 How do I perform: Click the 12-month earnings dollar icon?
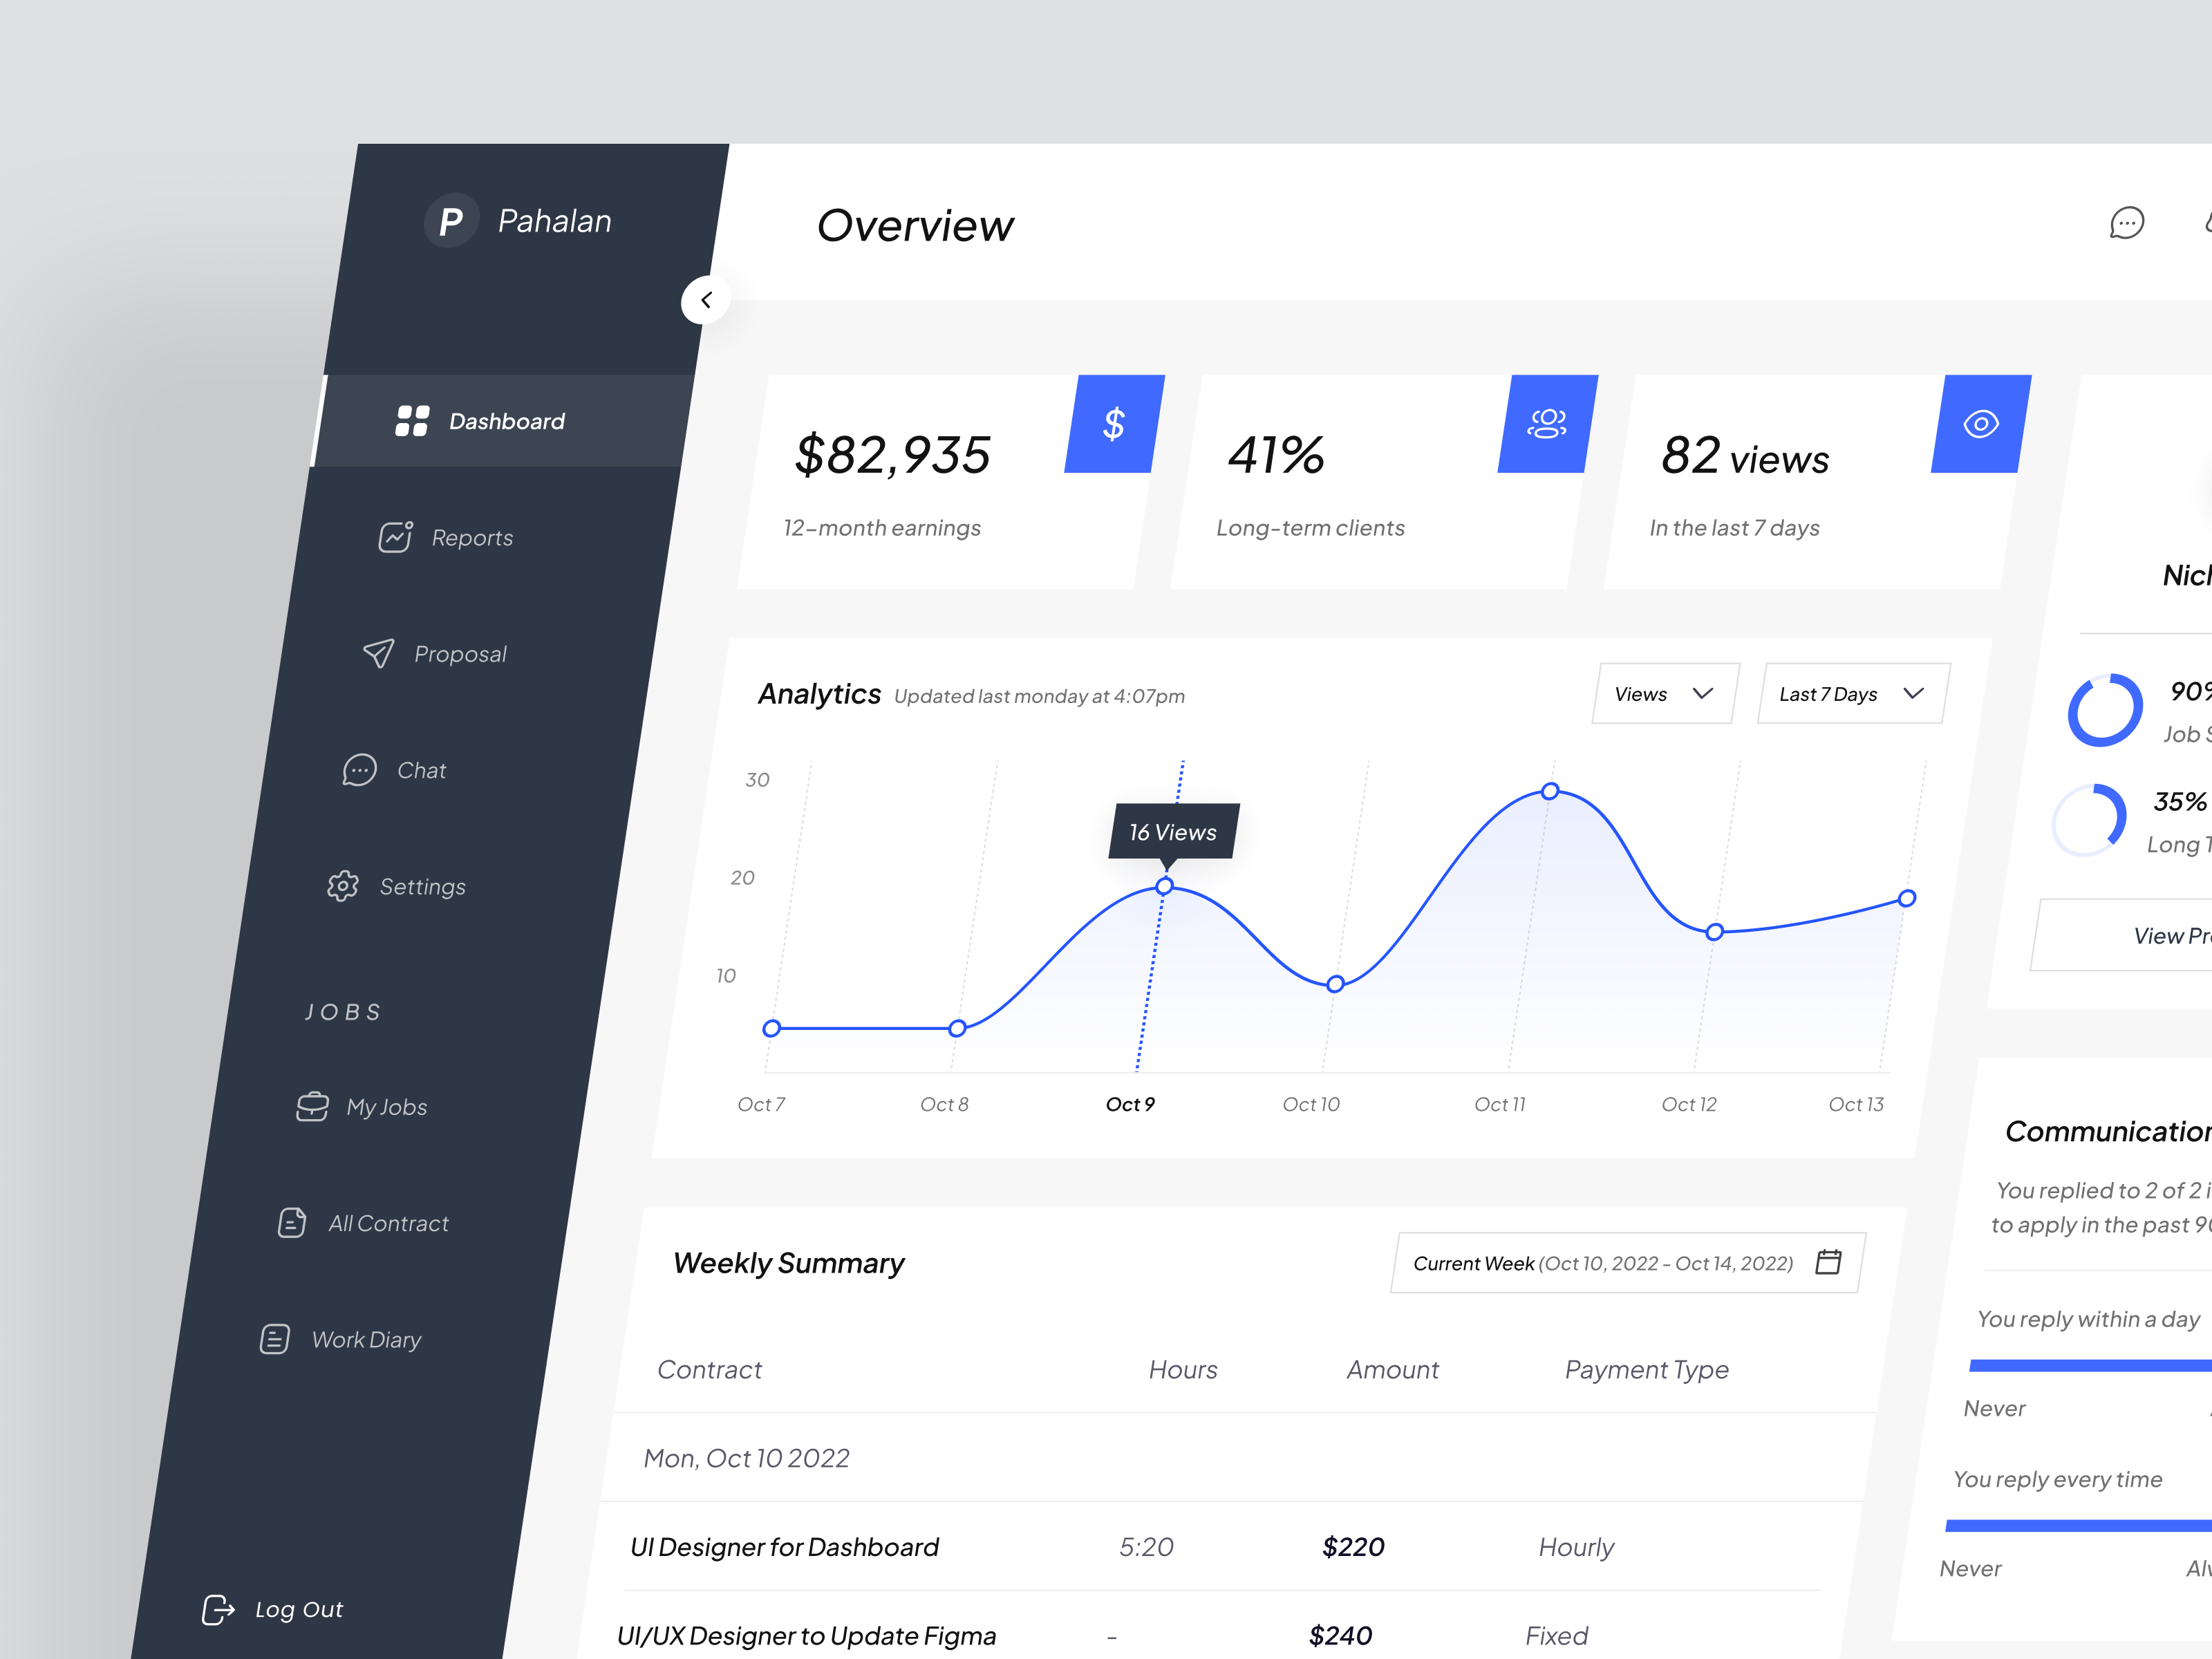point(1112,424)
